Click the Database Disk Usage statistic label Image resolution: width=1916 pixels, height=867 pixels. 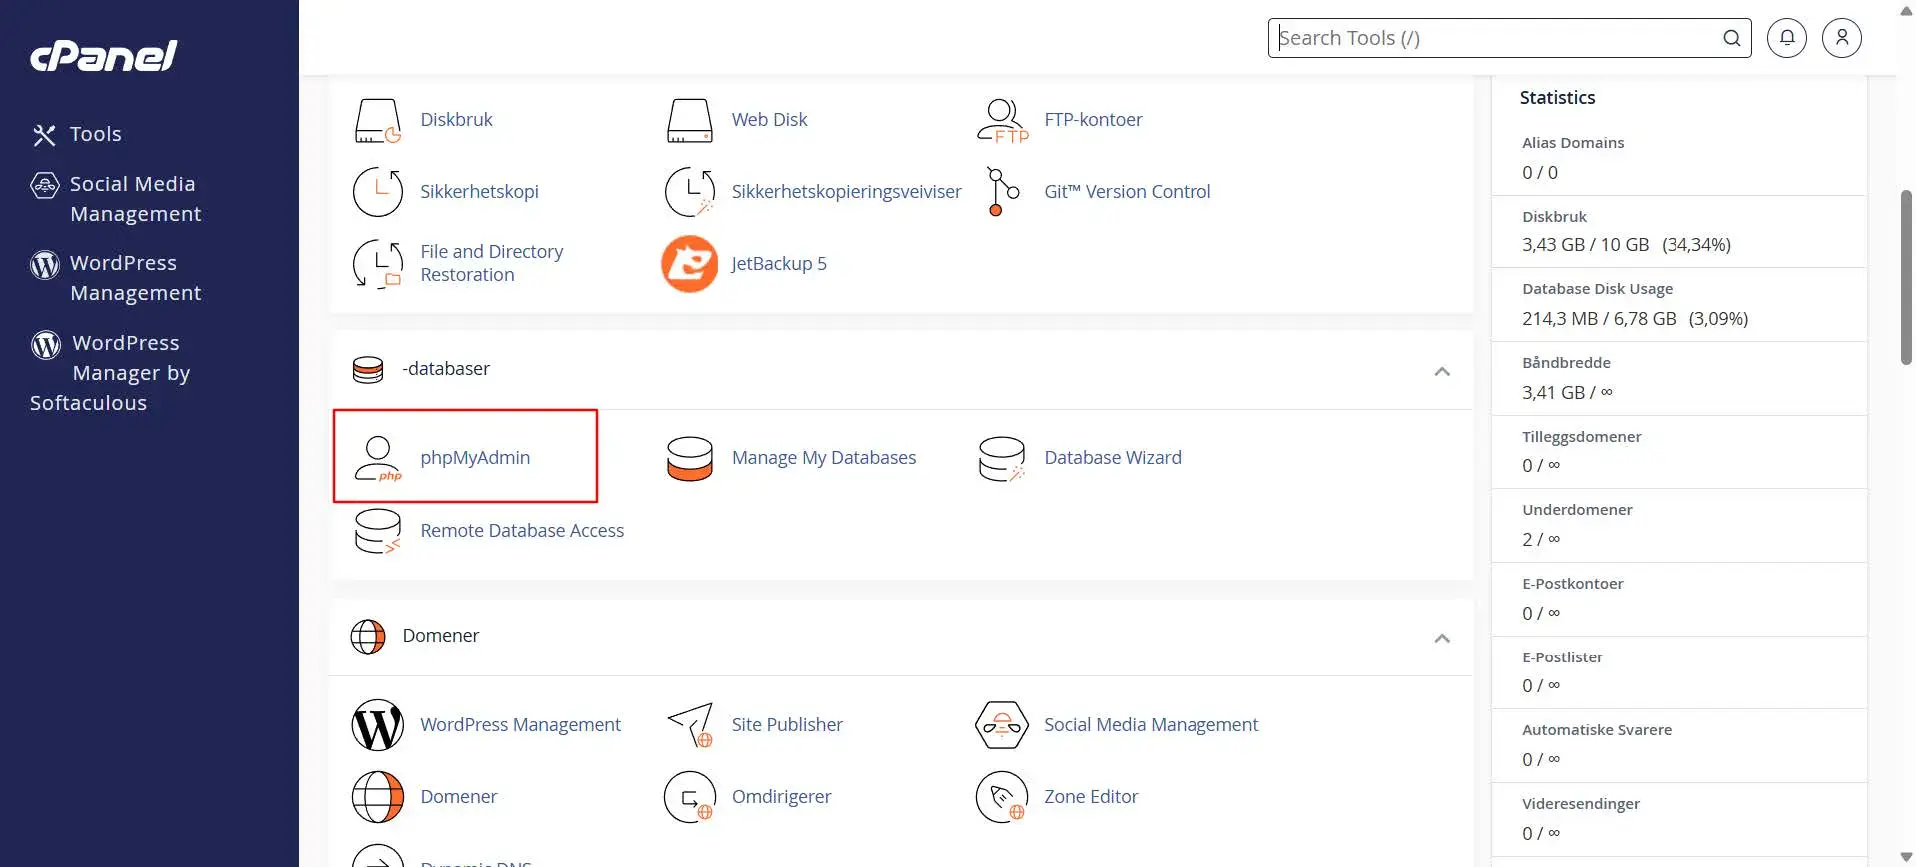tap(1597, 289)
